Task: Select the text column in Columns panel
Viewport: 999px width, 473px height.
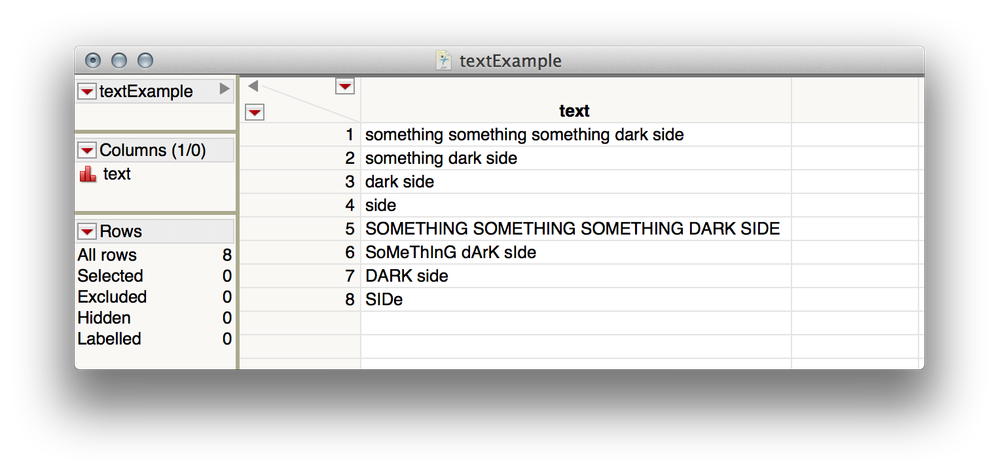Action: pos(117,174)
